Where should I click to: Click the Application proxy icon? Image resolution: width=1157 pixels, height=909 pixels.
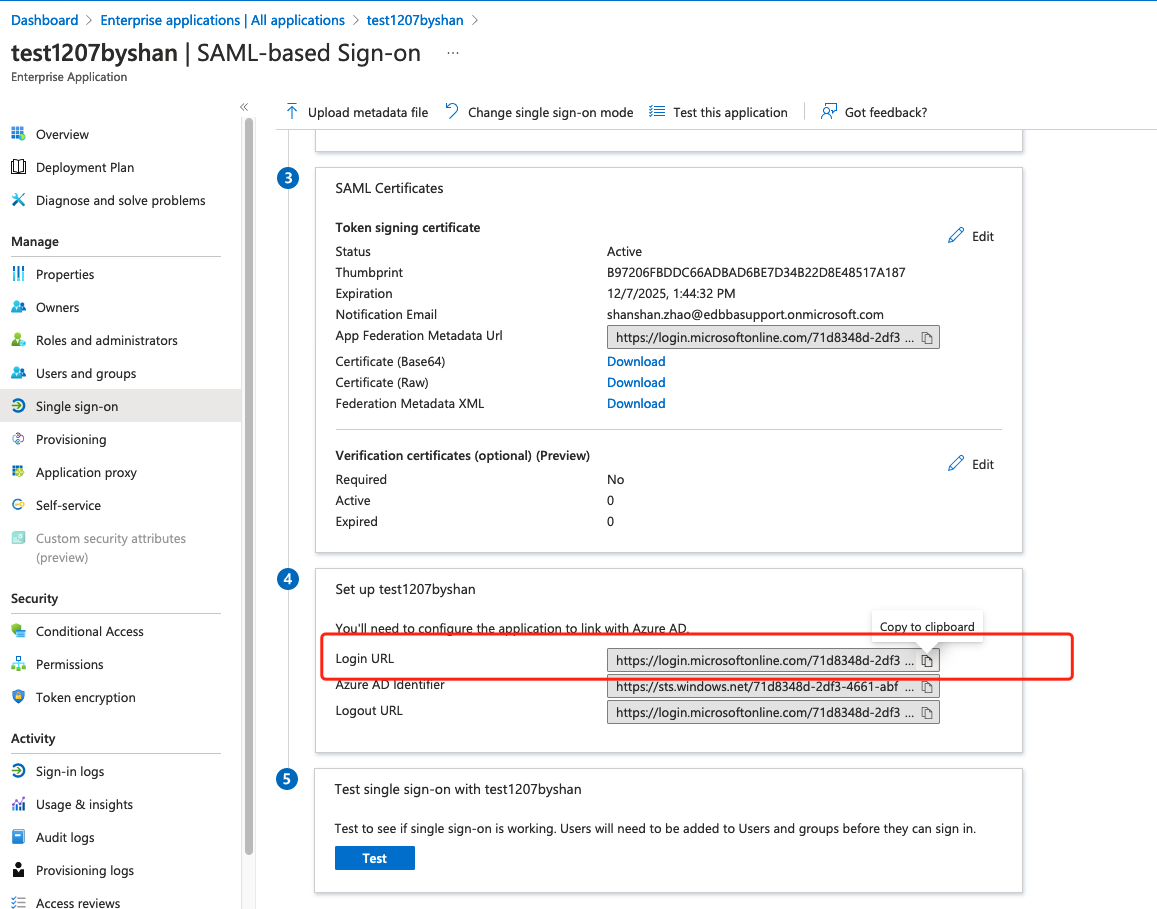18,472
